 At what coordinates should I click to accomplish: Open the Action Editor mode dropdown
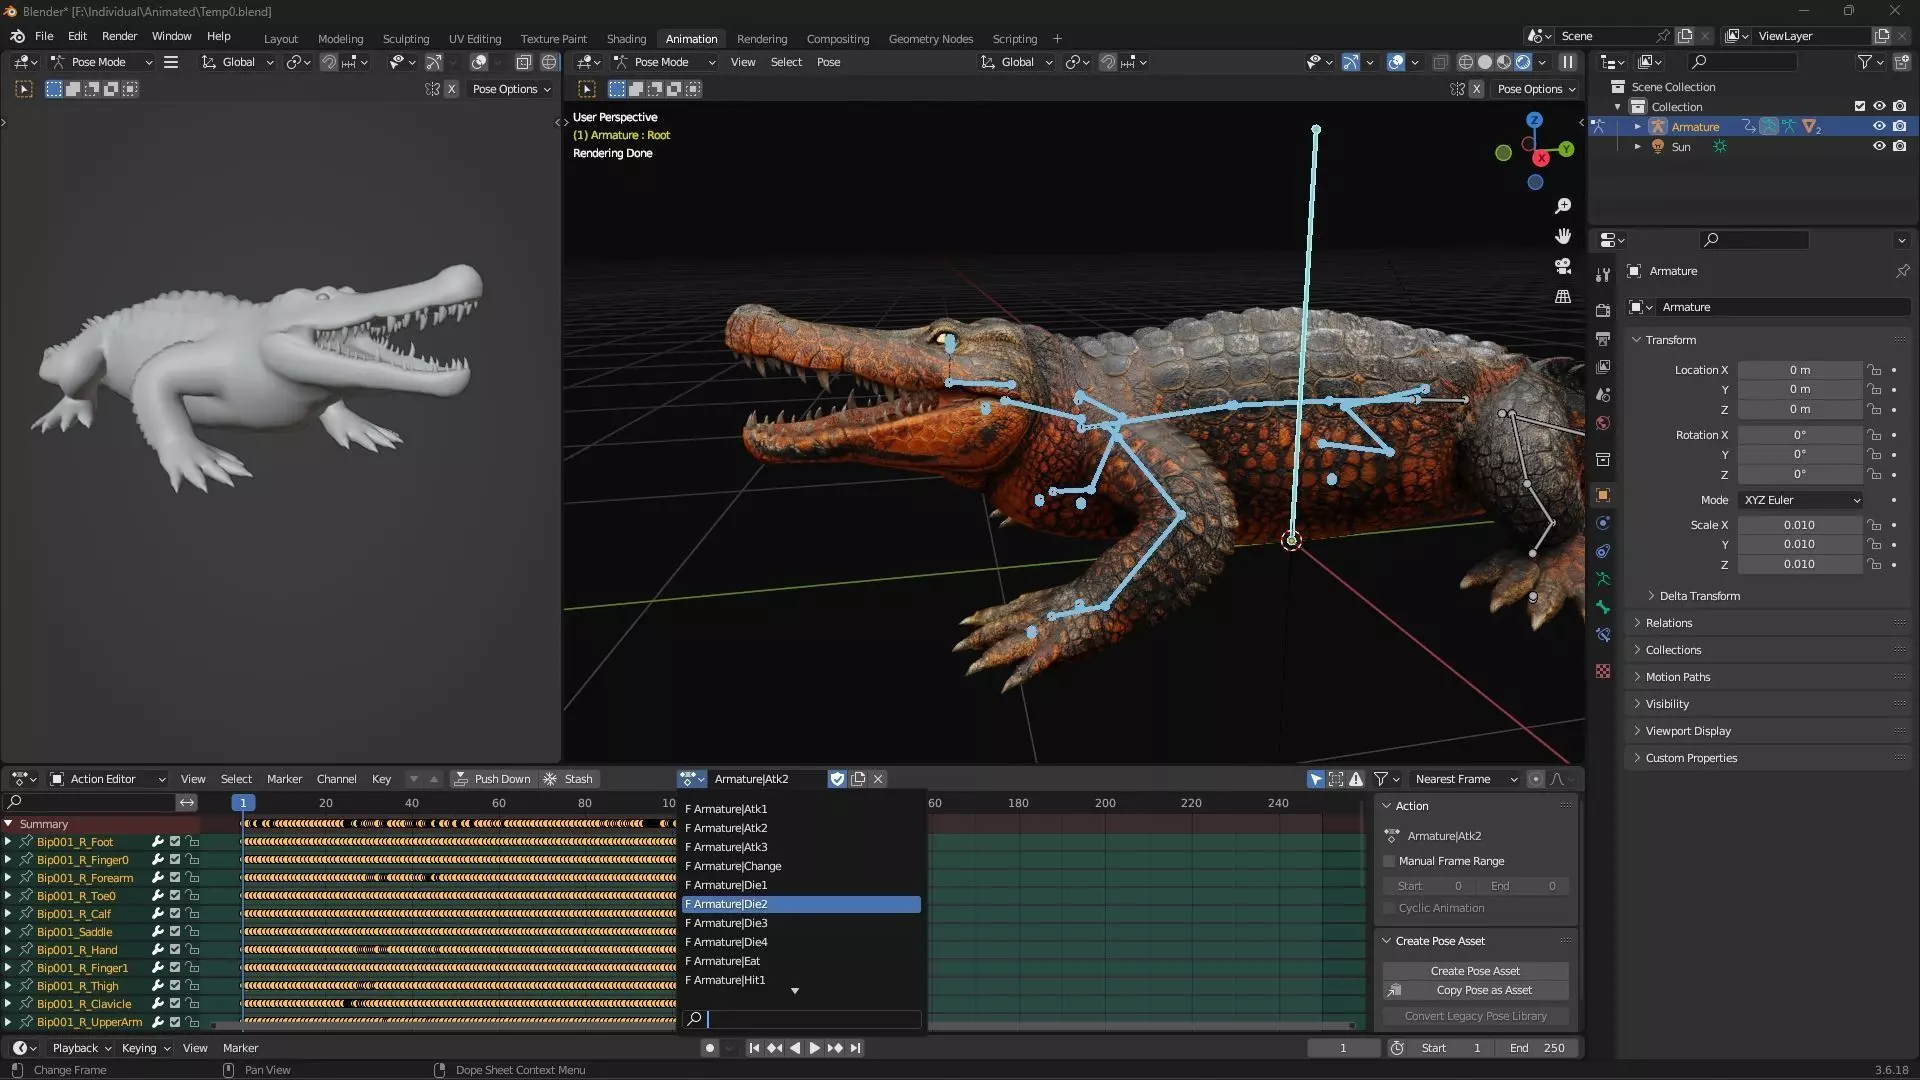(107, 779)
